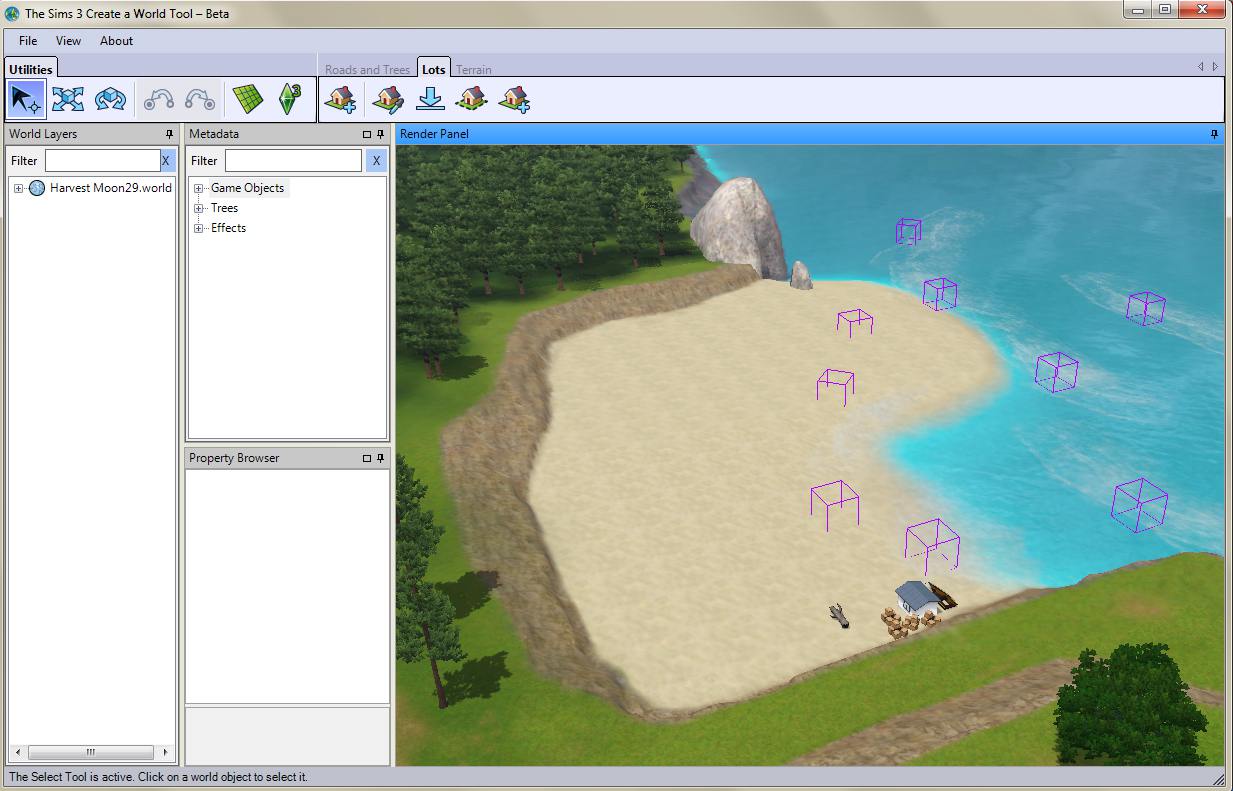Maximize the Property Browser panel
Screen dimensions: 1233x791
pos(366,458)
